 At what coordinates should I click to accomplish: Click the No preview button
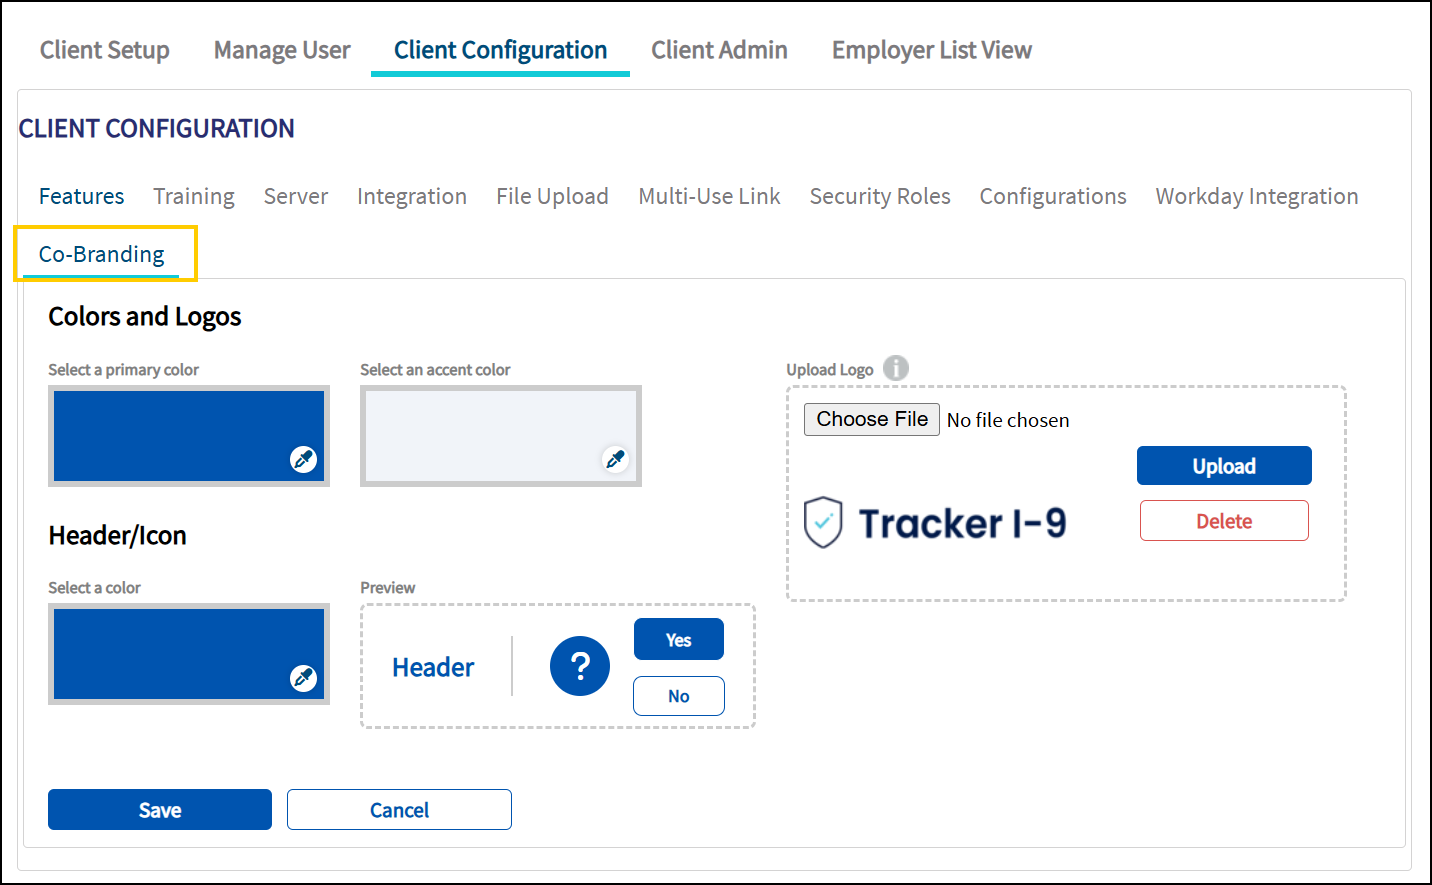678,696
